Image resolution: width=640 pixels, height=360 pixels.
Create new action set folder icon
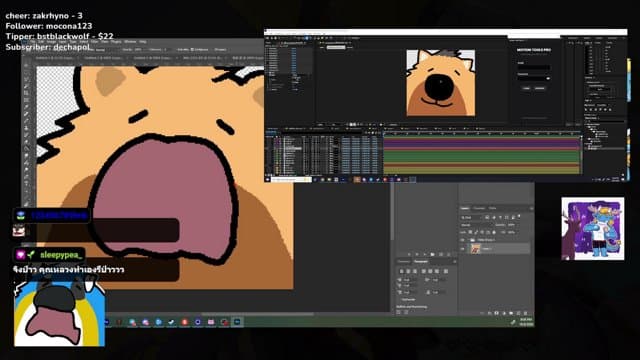click(x=432, y=254)
